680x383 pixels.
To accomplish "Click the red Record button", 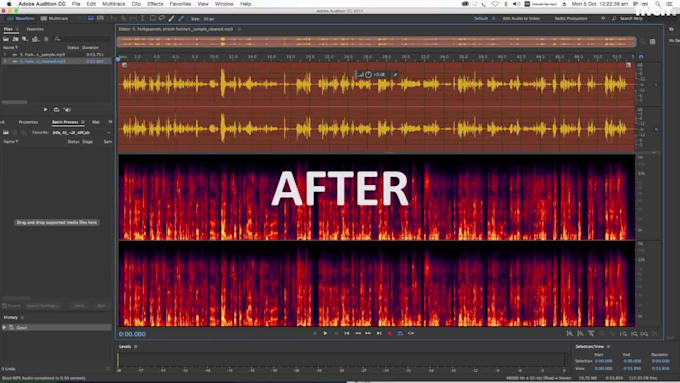I will click(x=389, y=334).
